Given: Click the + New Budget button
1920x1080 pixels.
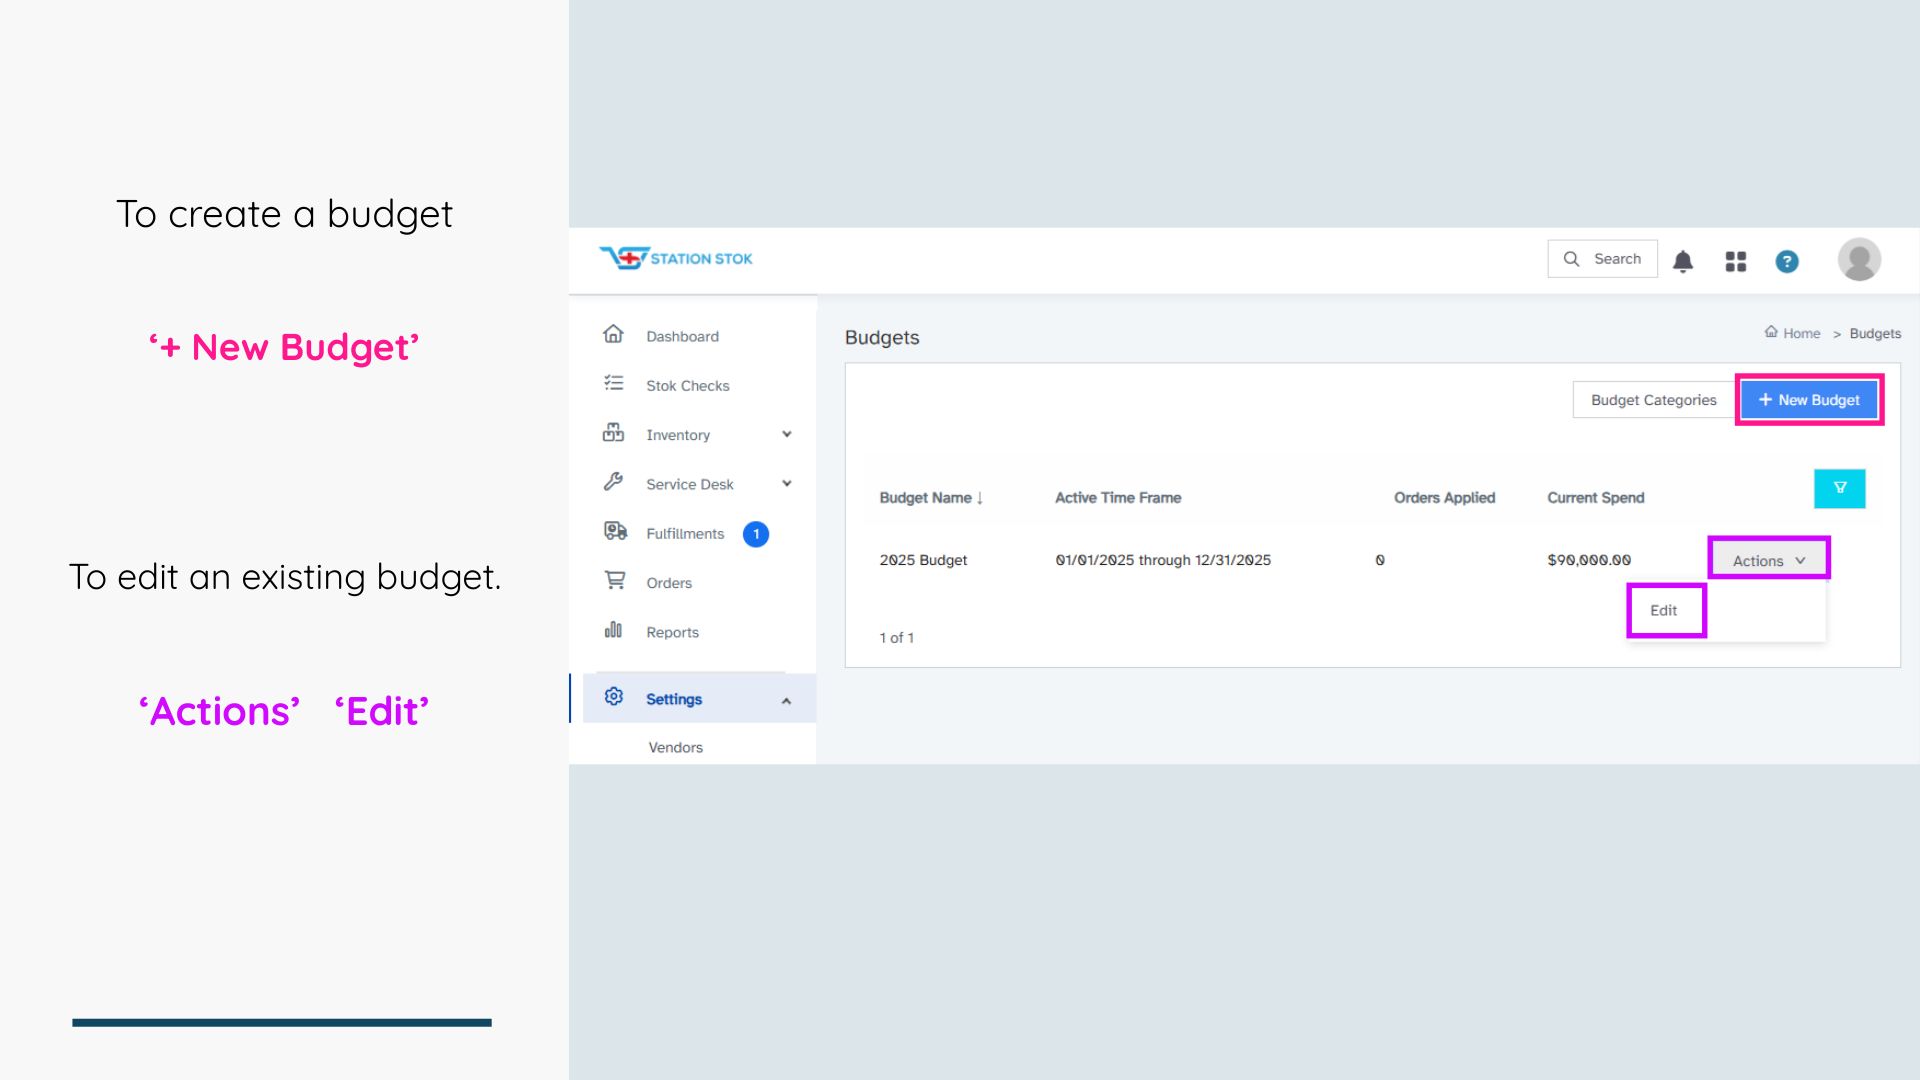Looking at the screenshot, I should [x=1808, y=400].
